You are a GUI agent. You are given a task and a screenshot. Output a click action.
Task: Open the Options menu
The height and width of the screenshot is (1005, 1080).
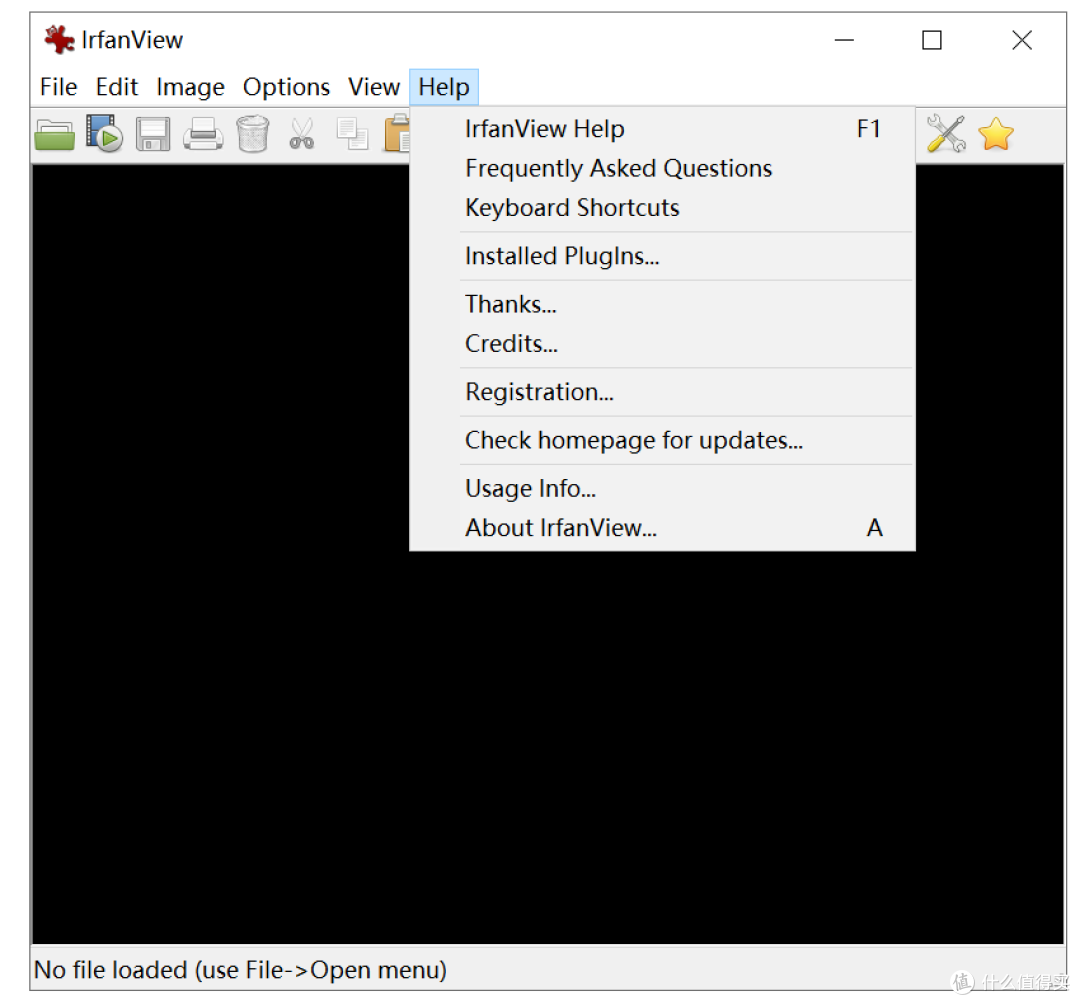(286, 87)
